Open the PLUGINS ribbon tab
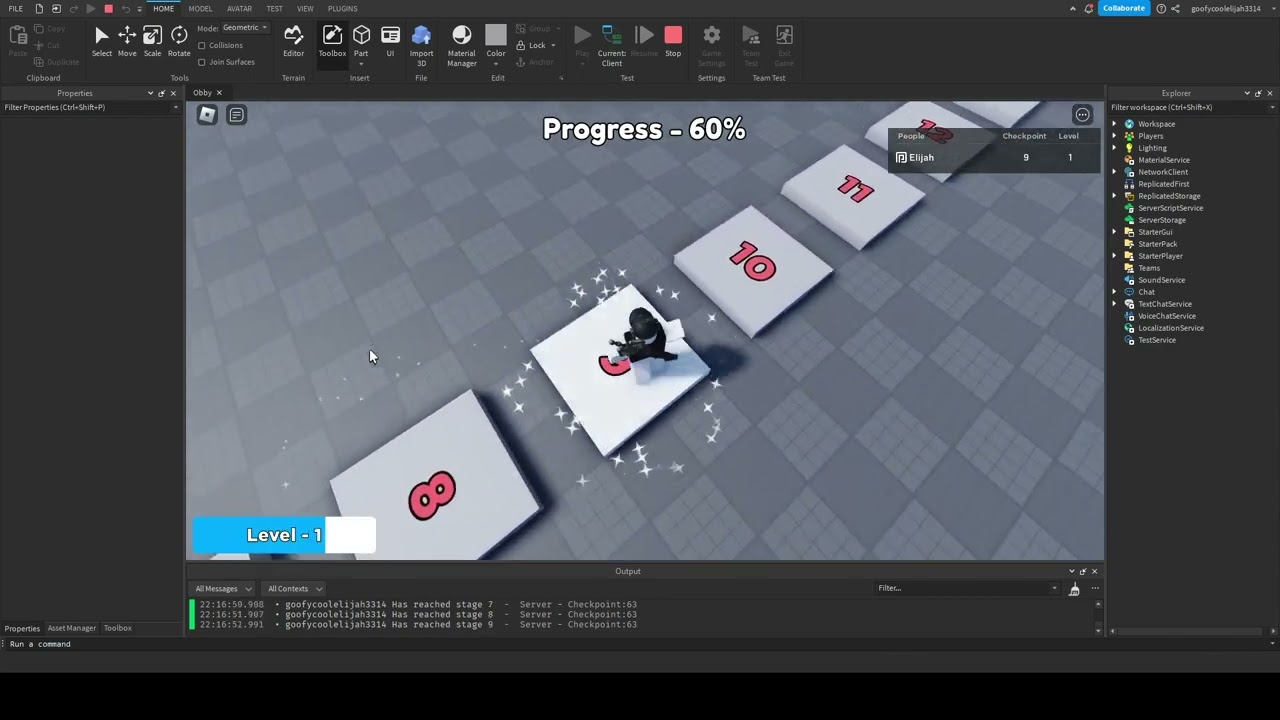Screen dimensions: 1280x720 (342, 8)
